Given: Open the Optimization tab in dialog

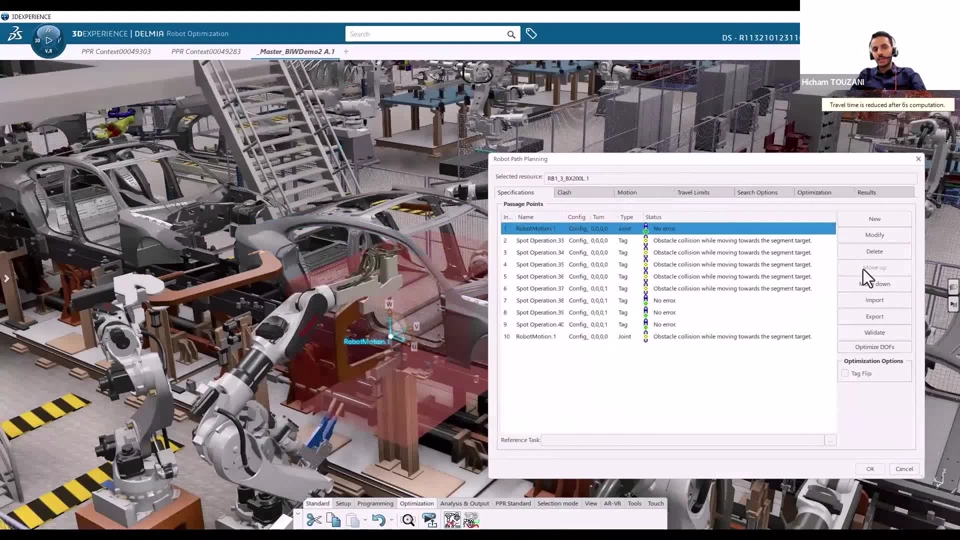Looking at the screenshot, I should 824,192.
